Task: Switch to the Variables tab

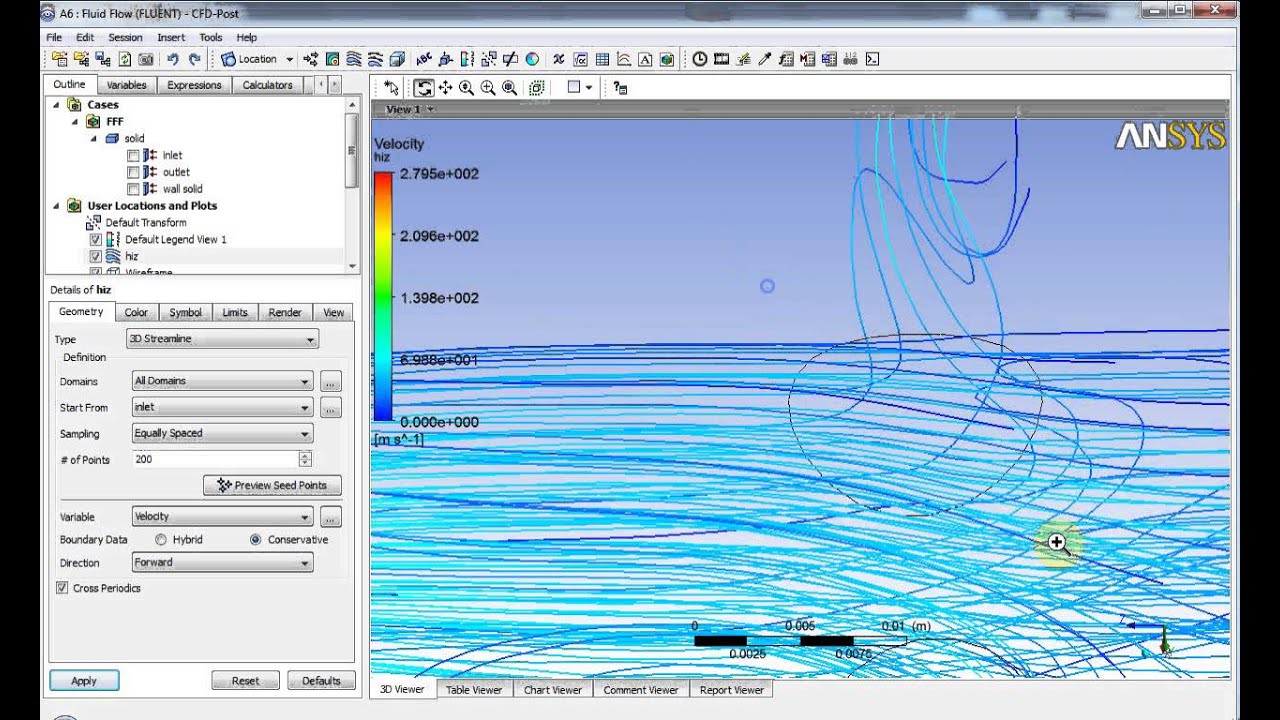Action: point(127,85)
